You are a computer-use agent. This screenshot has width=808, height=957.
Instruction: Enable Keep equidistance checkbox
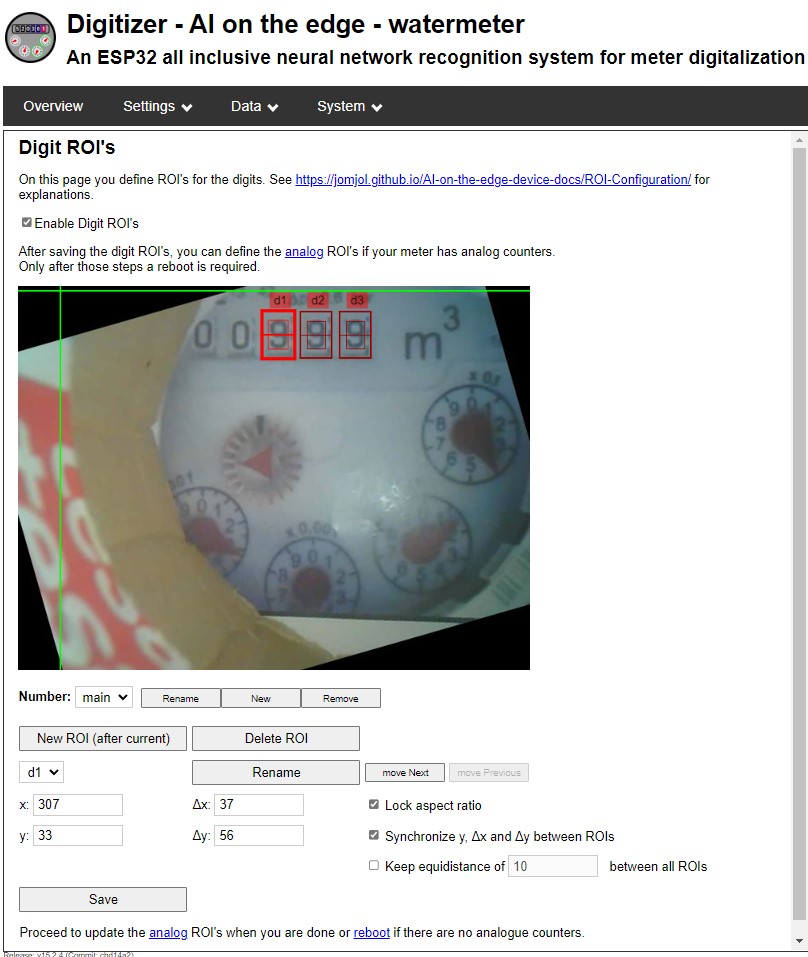pos(374,866)
